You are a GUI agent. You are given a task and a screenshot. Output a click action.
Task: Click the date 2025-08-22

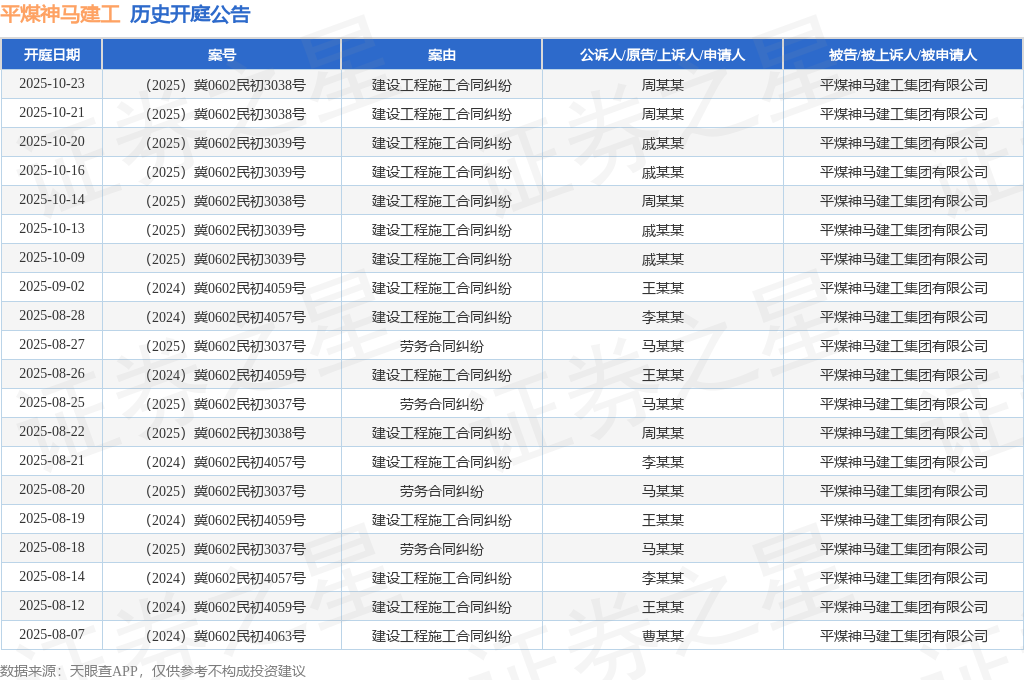click(x=52, y=431)
